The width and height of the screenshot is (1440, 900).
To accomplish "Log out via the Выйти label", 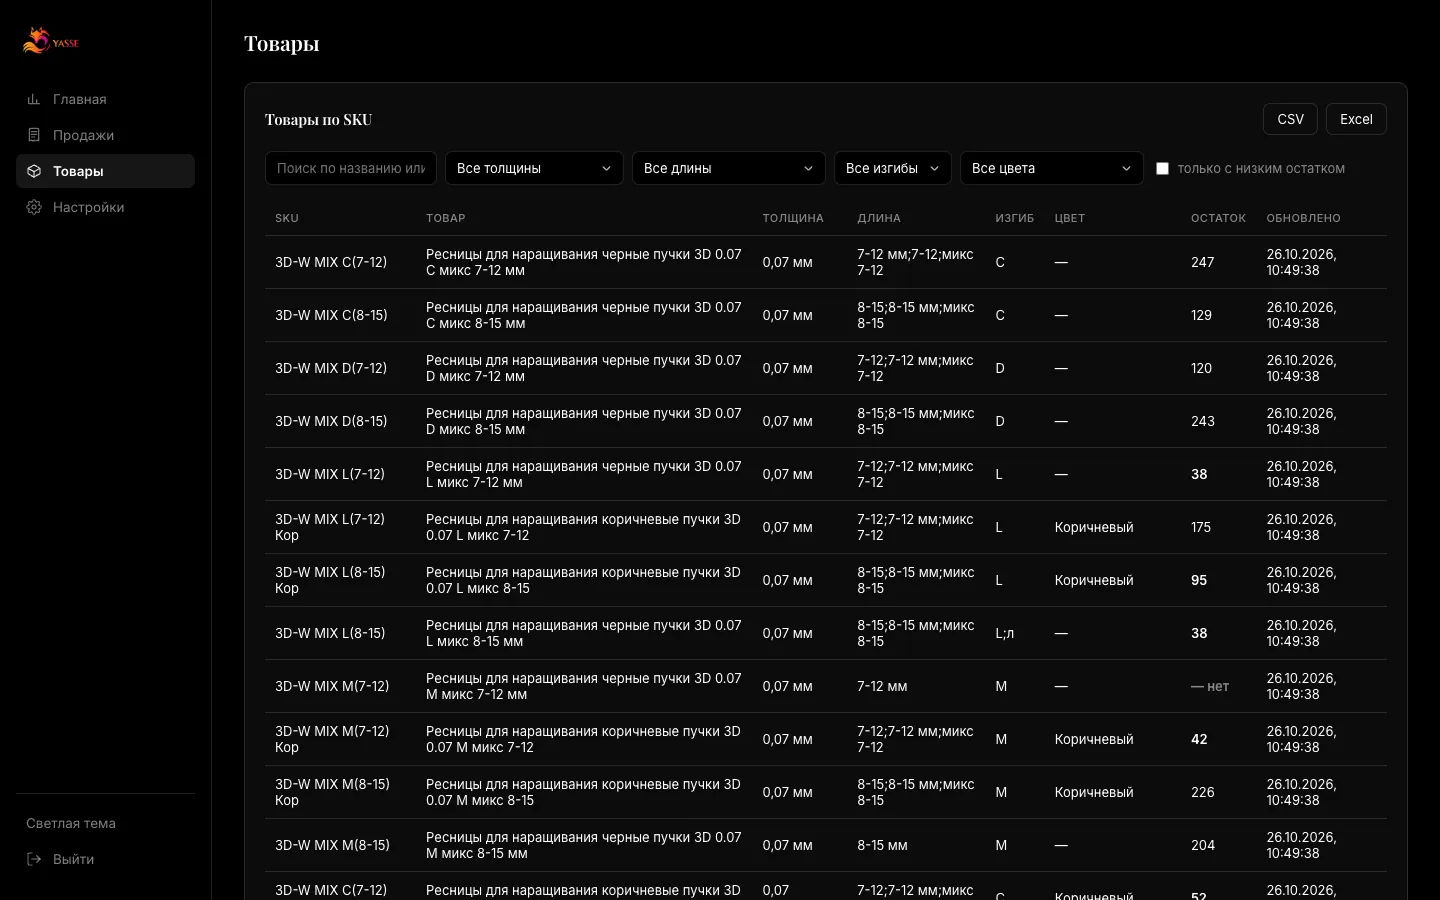I will 73,859.
